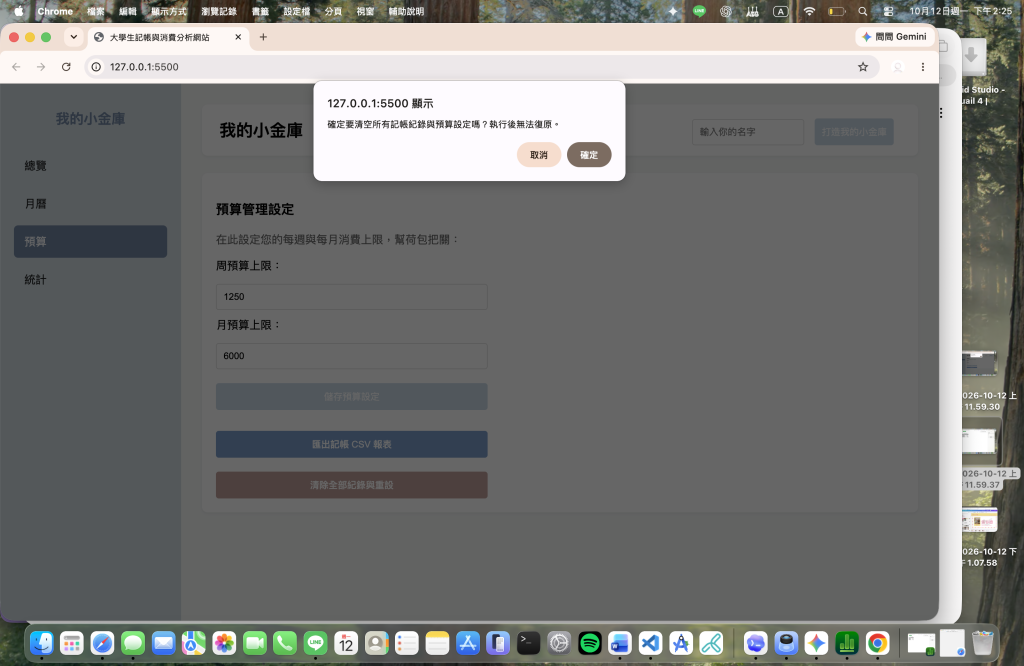Viewport: 1024px width, 666px height.
Task: Click the battery status icon
Action: click(837, 11)
